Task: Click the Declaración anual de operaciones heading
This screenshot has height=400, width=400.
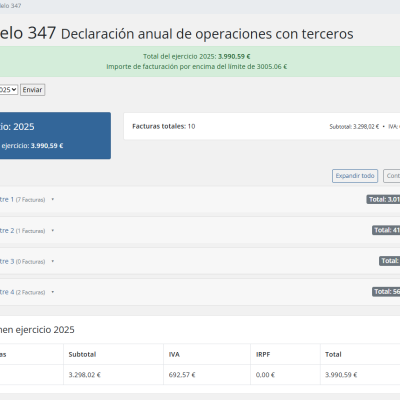Action: (207, 34)
